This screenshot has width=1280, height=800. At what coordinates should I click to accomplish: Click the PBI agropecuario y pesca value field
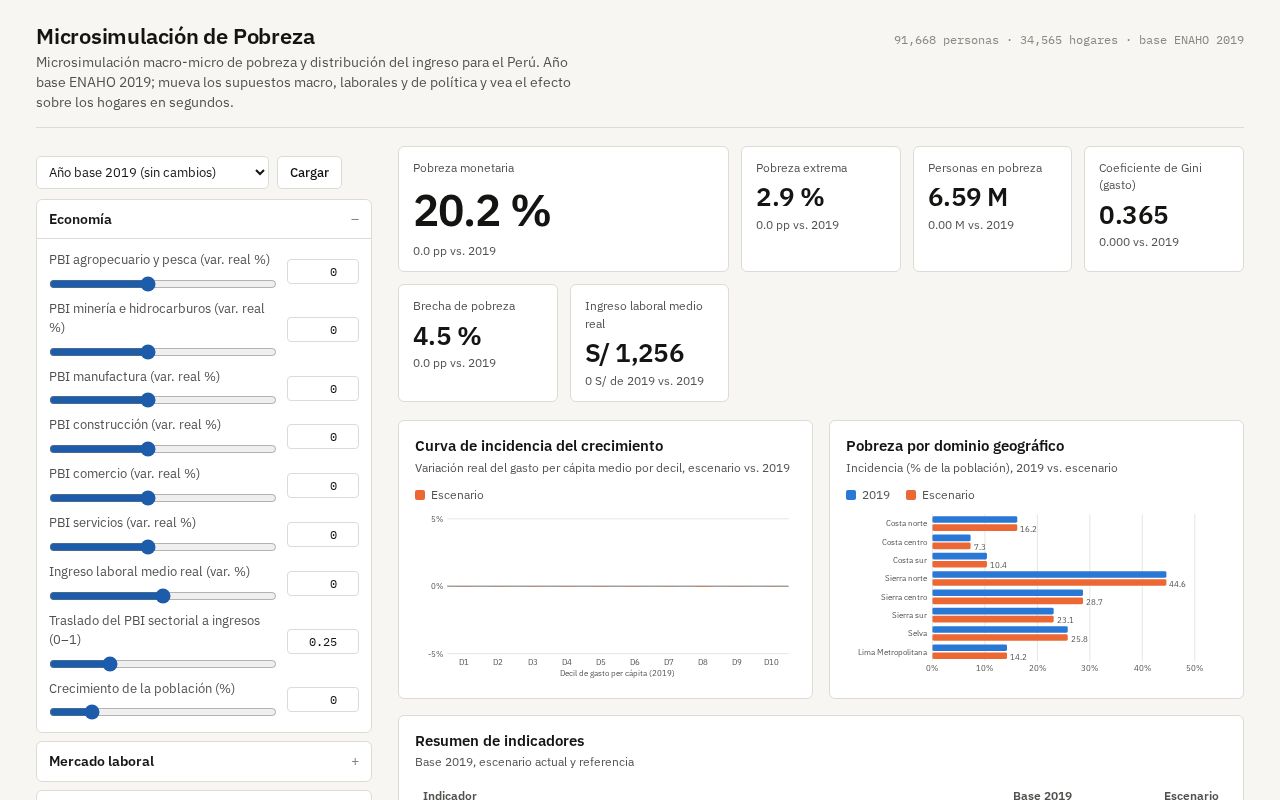pos(323,272)
